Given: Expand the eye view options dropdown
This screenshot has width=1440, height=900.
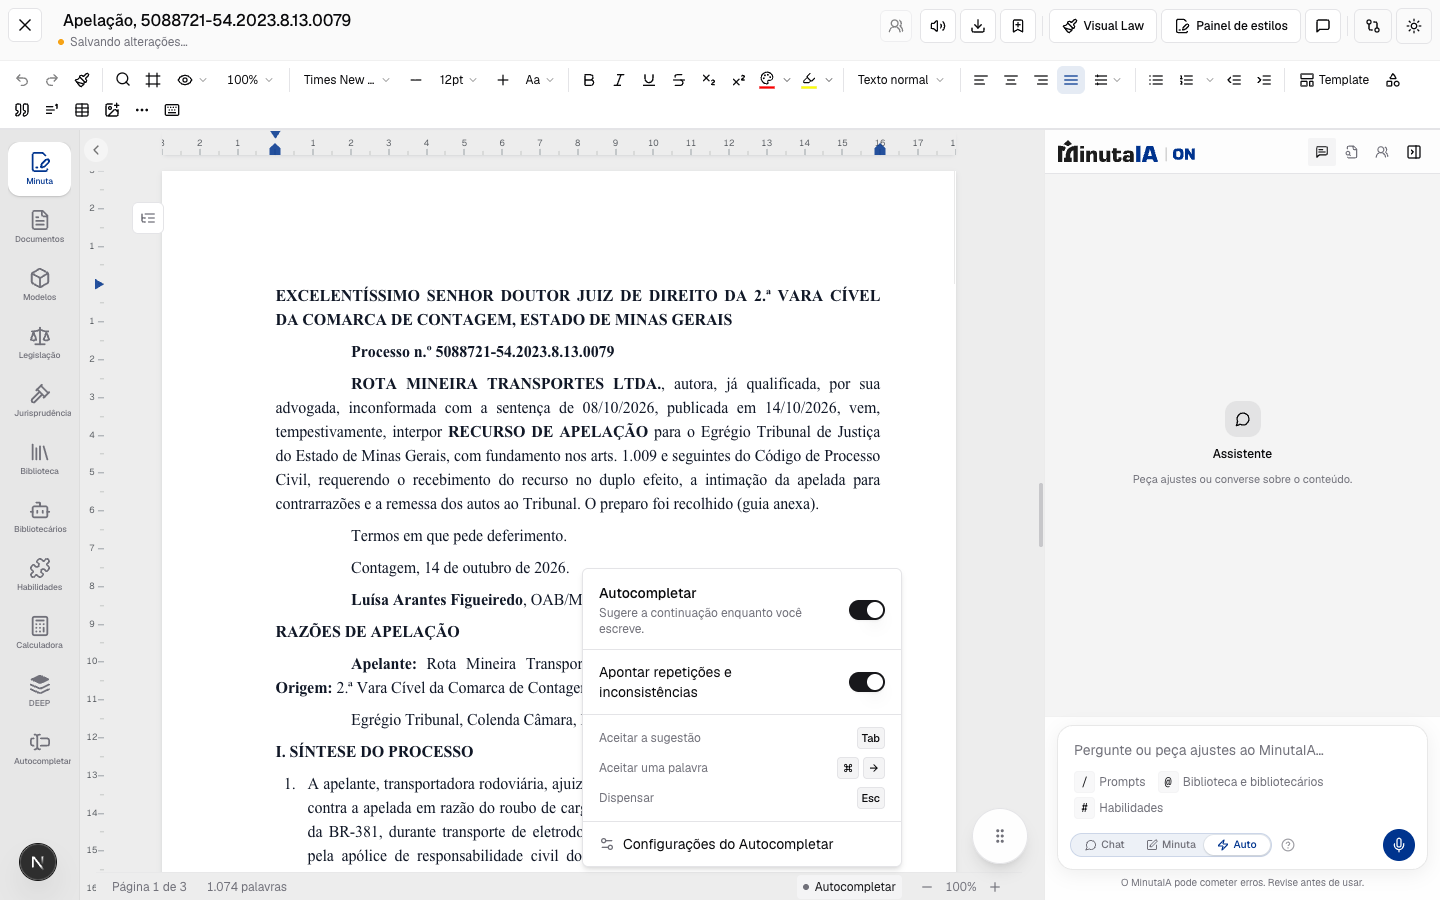Looking at the screenshot, I should [192, 80].
